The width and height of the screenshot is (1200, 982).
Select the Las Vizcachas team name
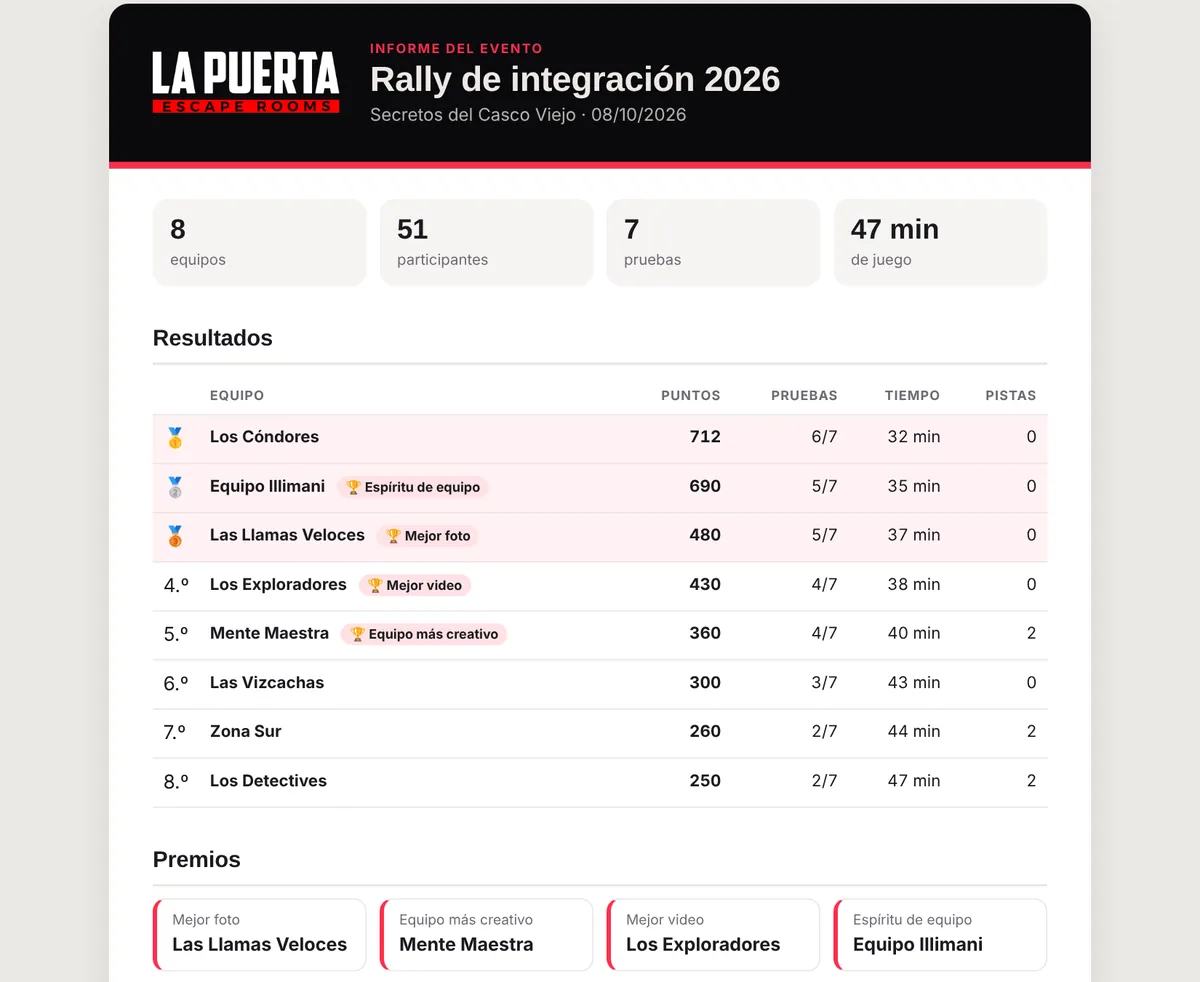267,683
